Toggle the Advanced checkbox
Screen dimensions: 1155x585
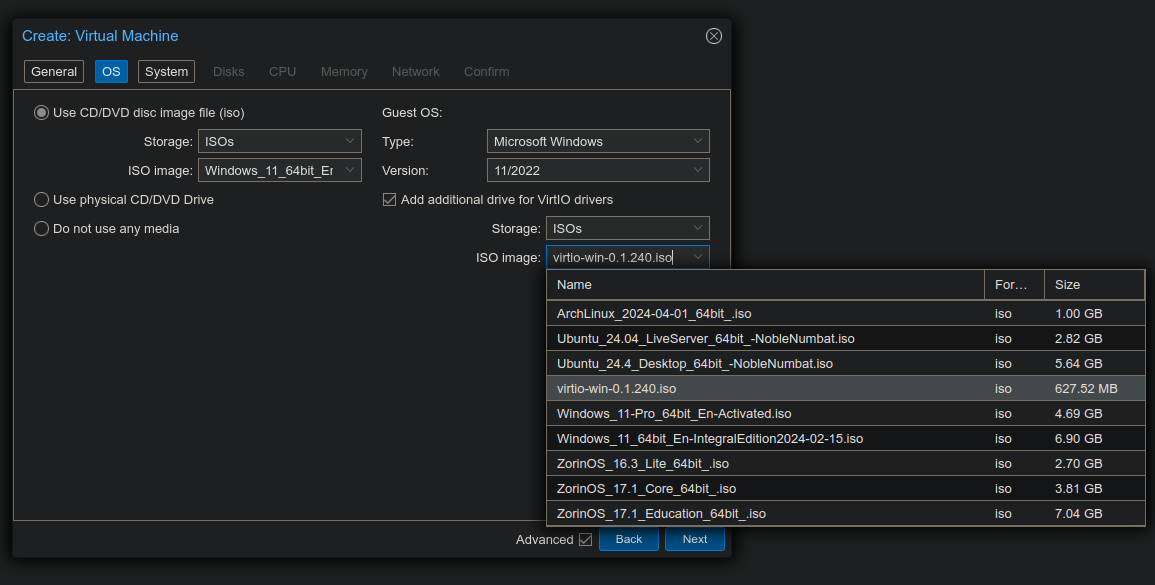pyautogui.click(x=585, y=540)
